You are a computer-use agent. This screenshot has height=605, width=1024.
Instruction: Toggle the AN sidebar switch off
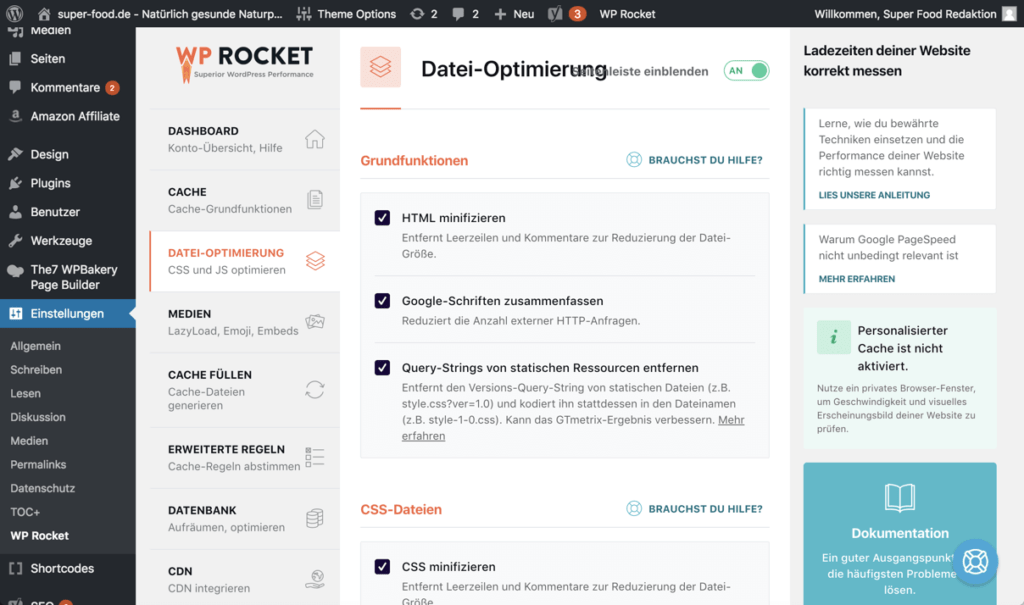748,71
